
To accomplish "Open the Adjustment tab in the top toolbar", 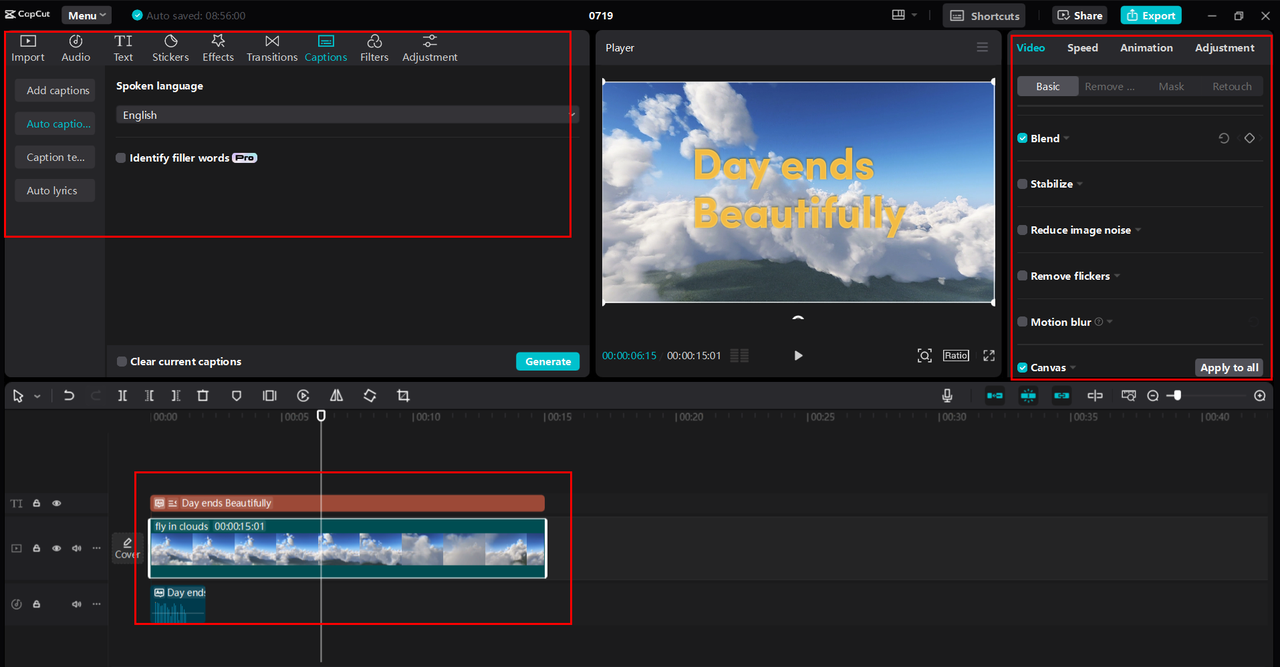I will point(430,48).
